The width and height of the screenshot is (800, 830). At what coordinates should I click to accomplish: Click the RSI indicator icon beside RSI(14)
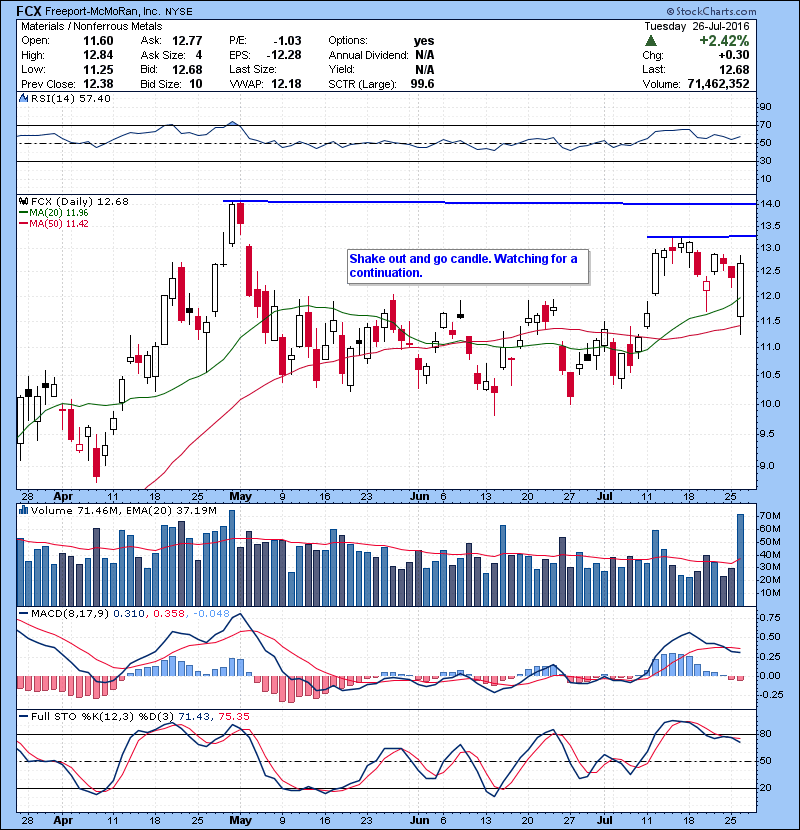coord(23,98)
